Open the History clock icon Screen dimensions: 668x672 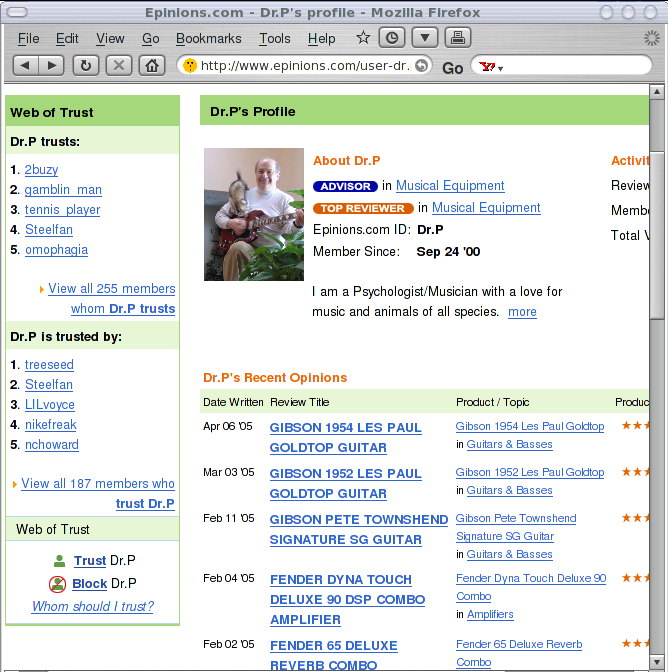[392, 38]
